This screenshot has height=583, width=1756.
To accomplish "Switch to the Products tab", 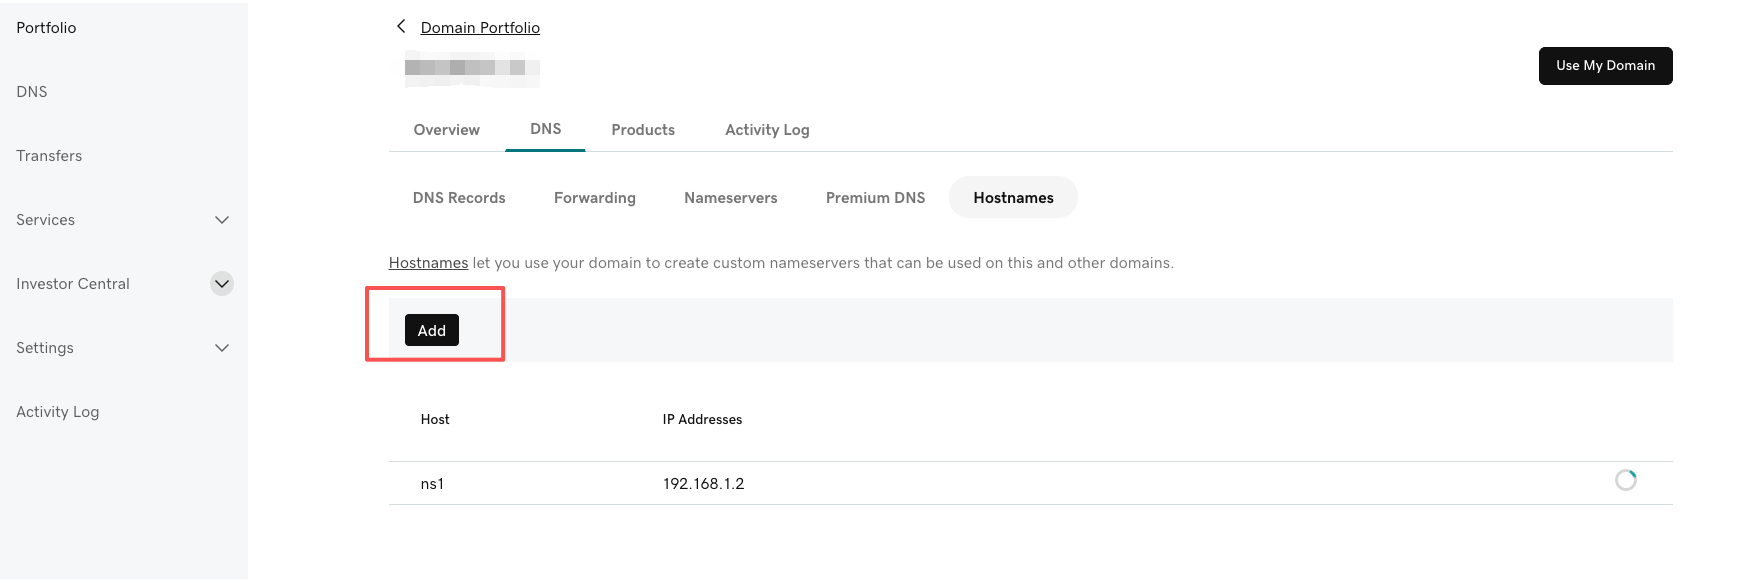I will tap(643, 130).
